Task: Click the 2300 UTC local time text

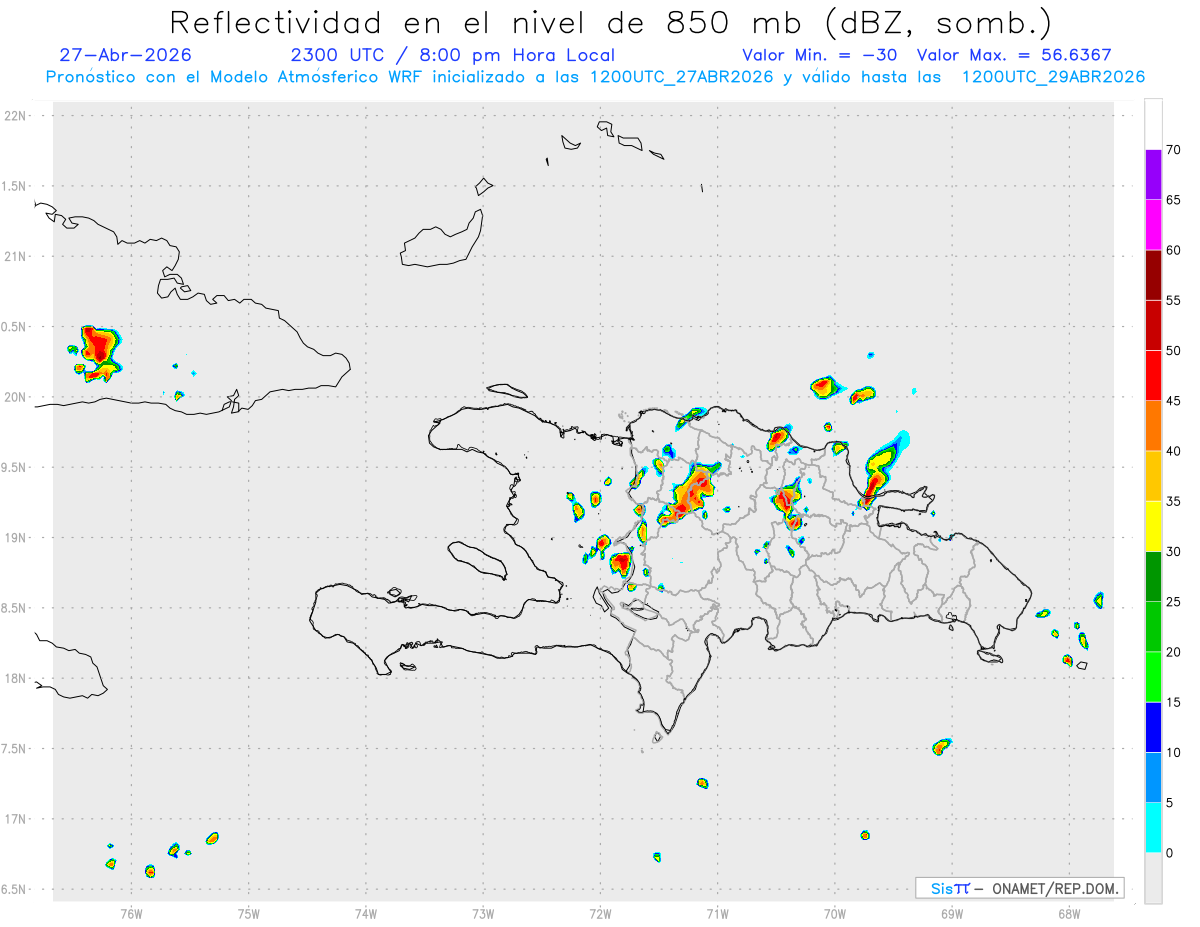Action: pyautogui.click(x=452, y=55)
